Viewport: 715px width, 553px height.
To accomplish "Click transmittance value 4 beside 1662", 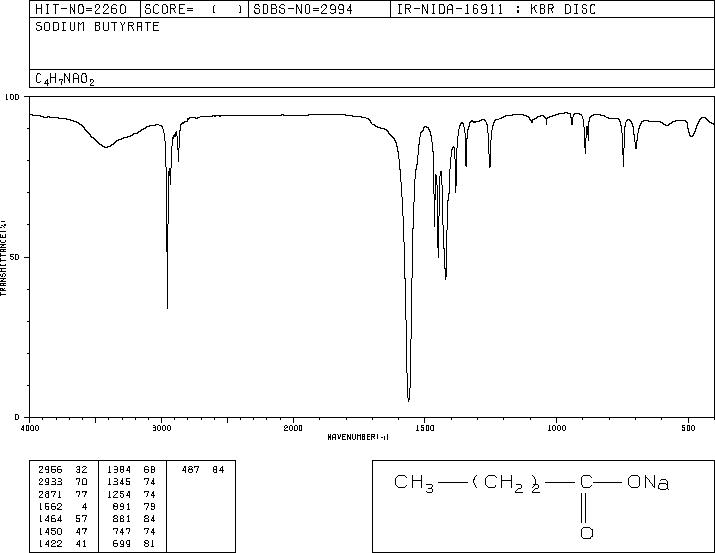I will tap(84, 506).
